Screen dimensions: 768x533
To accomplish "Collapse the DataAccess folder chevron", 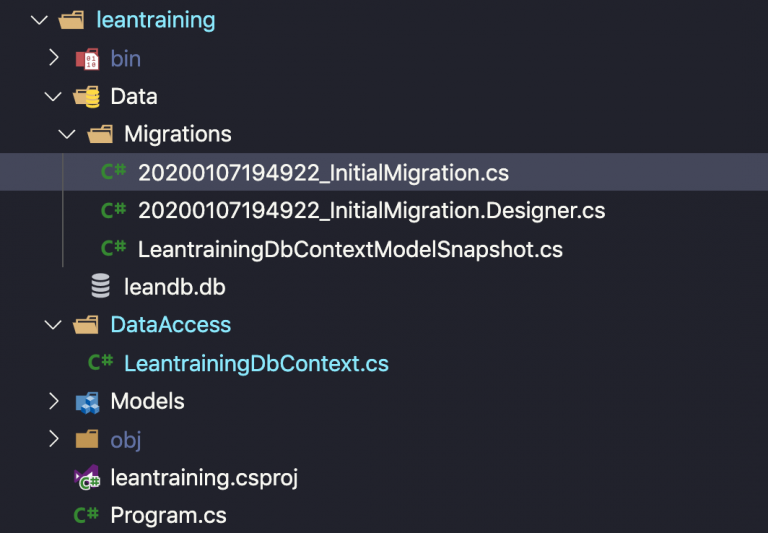I will point(54,325).
